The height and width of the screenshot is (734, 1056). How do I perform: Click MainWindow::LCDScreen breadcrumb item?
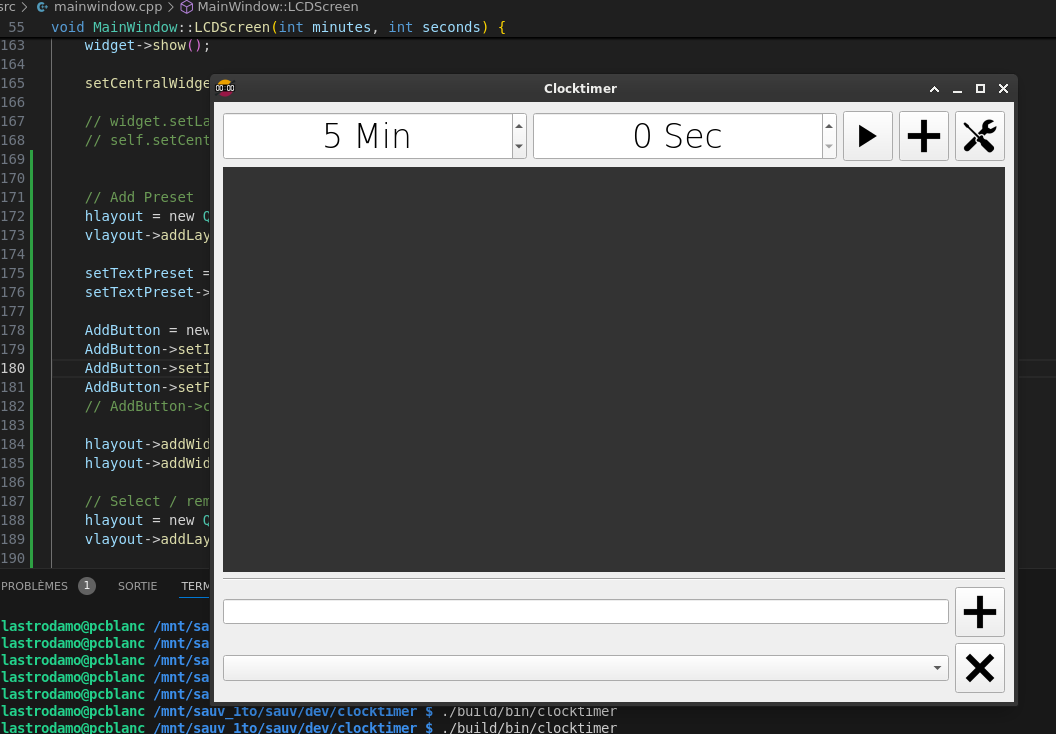point(277,7)
